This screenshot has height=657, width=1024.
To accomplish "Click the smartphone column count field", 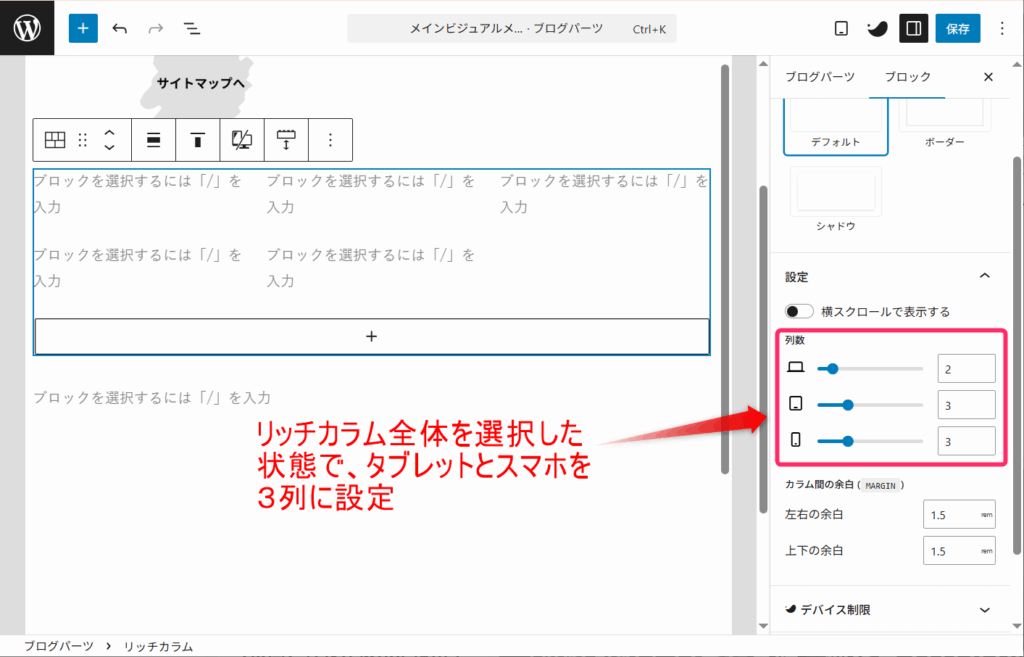I will [967, 441].
